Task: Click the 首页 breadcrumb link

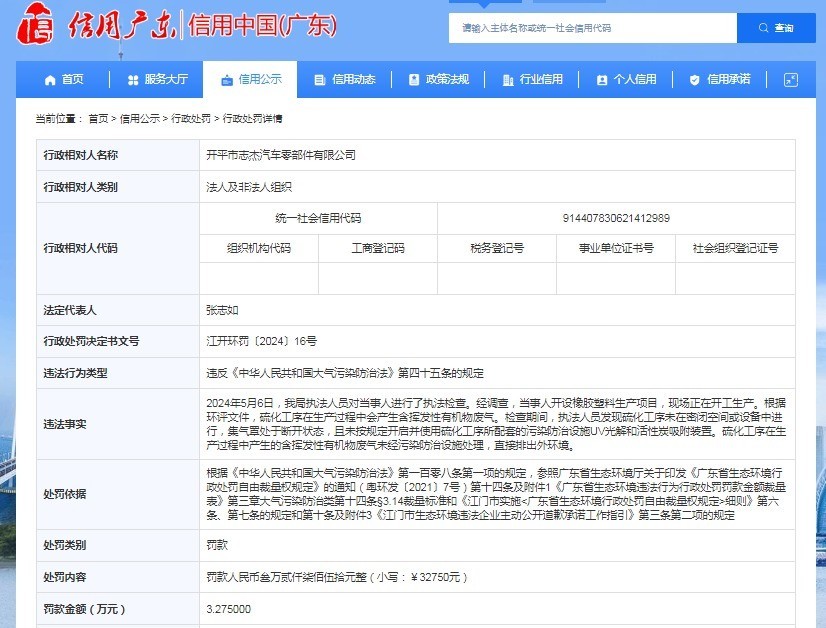Action: pyautogui.click(x=98, y=119)
